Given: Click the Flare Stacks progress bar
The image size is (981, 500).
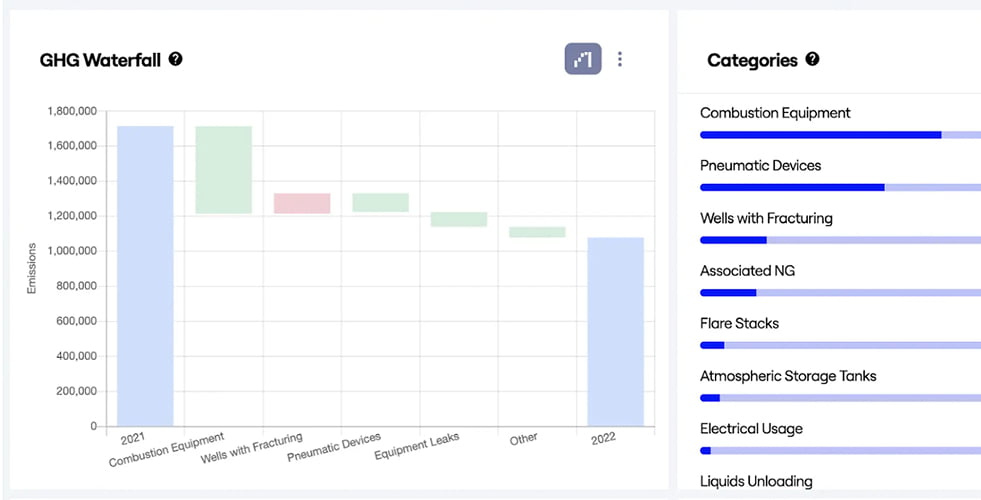Looking at the screenshot, I should [840, 345].
